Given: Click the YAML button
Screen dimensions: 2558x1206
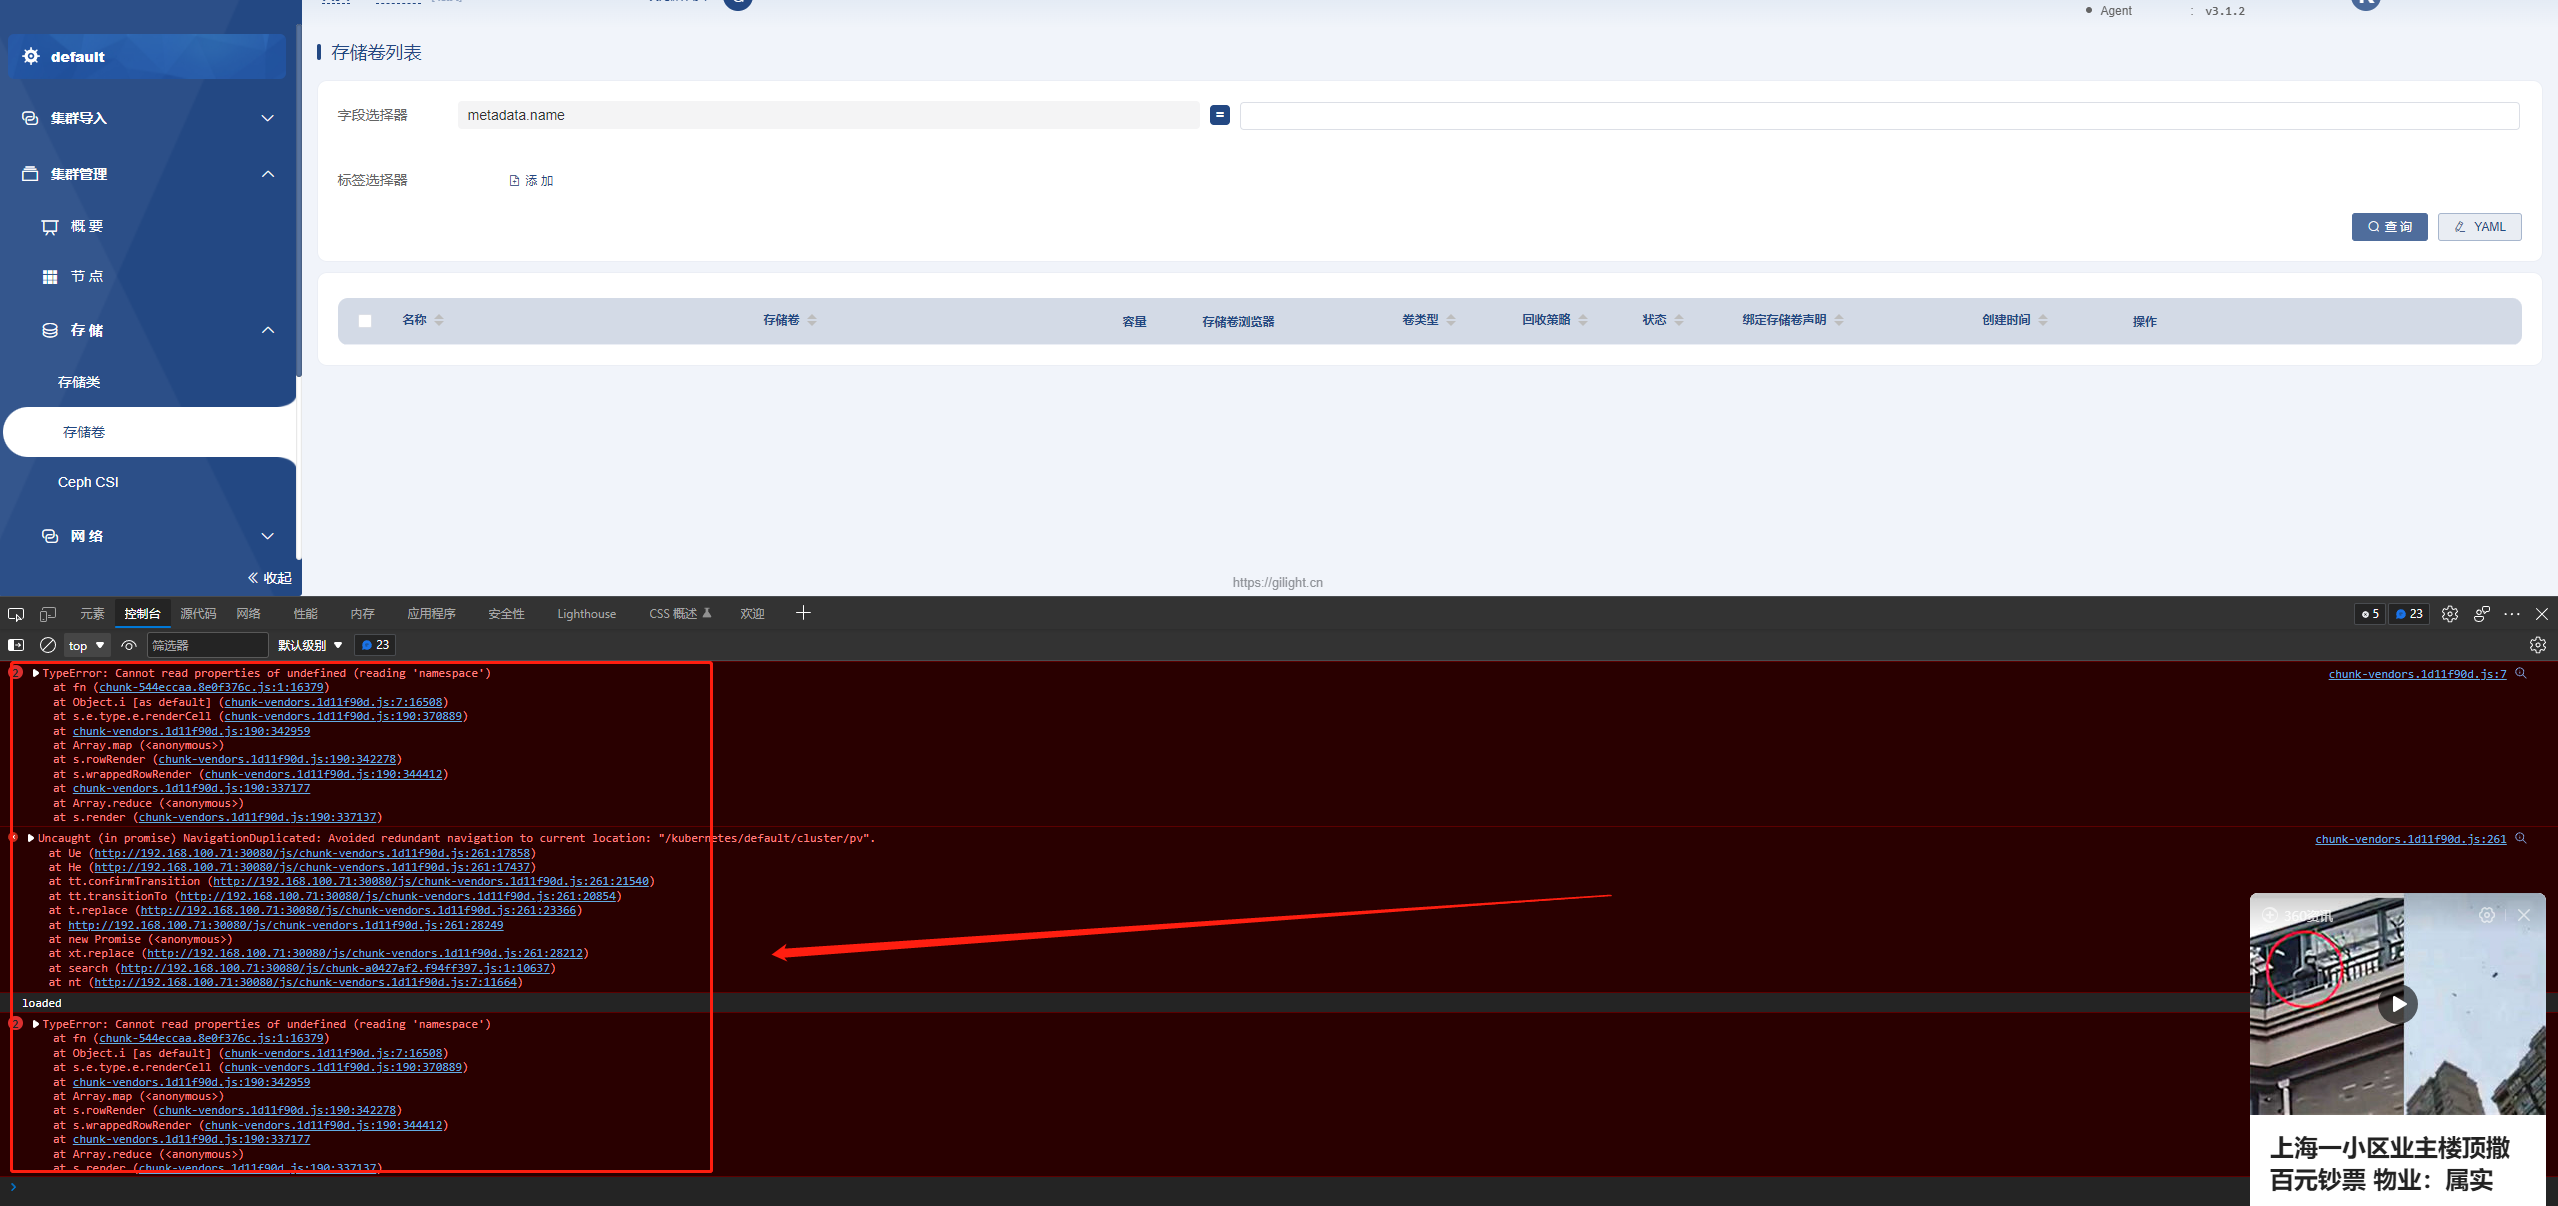Looking at the screenshot, I should click(x=2478, y=227).
